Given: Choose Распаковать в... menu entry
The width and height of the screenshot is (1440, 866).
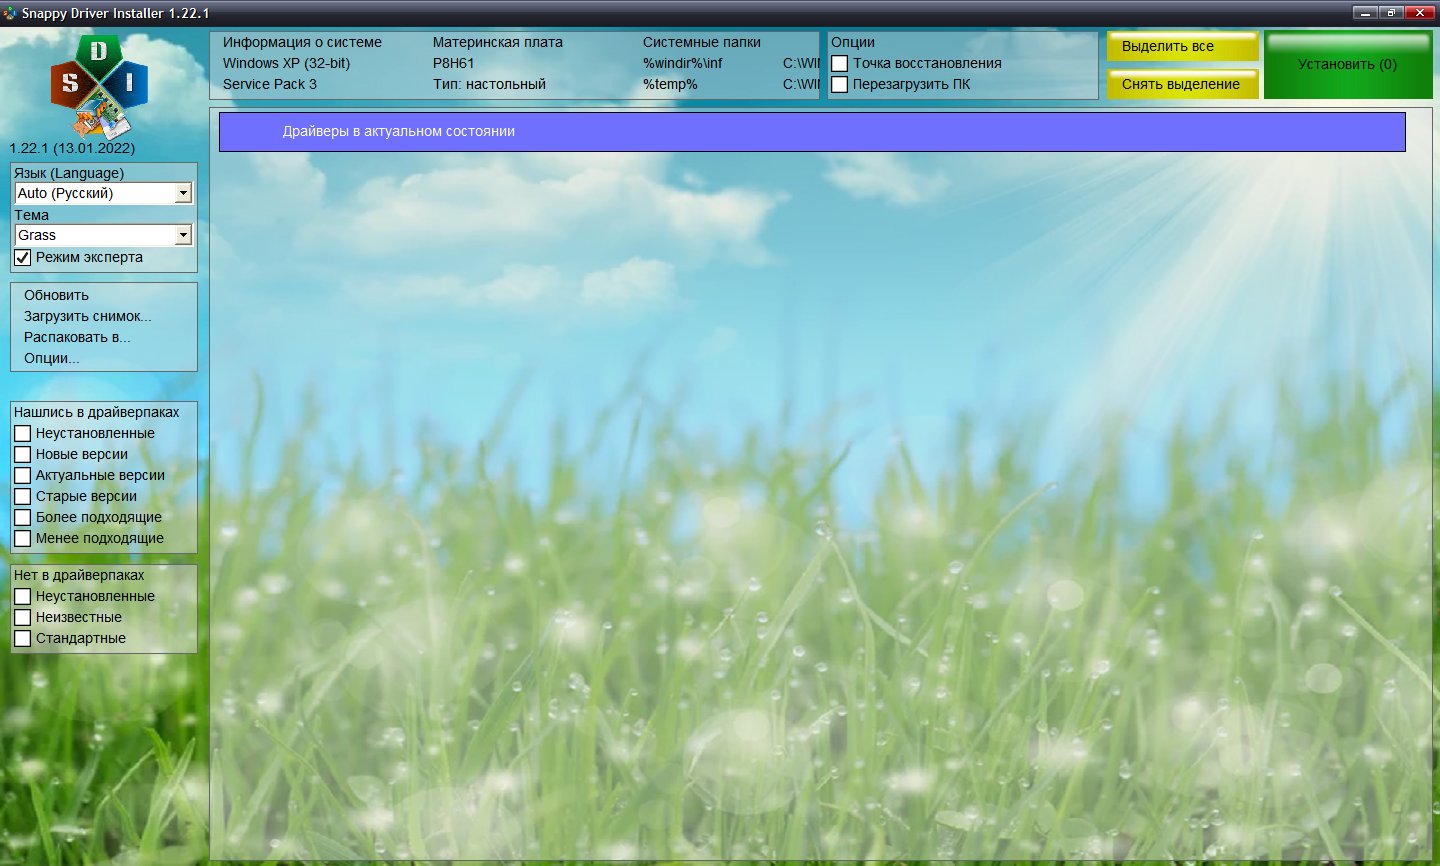Looking at the screenshot, I should pyautogui.click(x=77, y=338).
